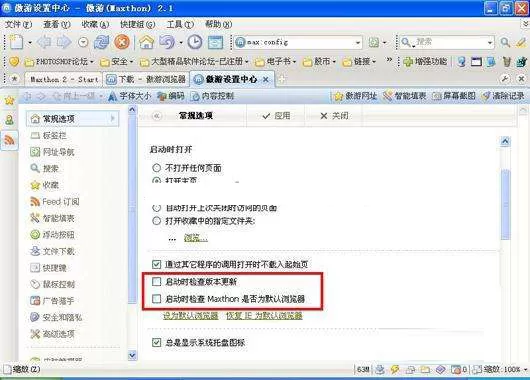The width and height of the screenshot is (530, 380).
Task: Open the 帮助(H) menu
Action: 219,24
